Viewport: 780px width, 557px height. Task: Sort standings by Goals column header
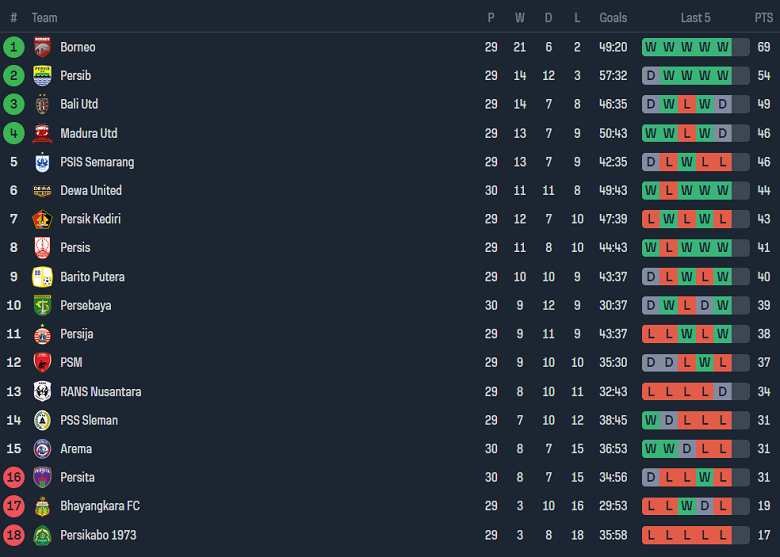tap(613, 18)
